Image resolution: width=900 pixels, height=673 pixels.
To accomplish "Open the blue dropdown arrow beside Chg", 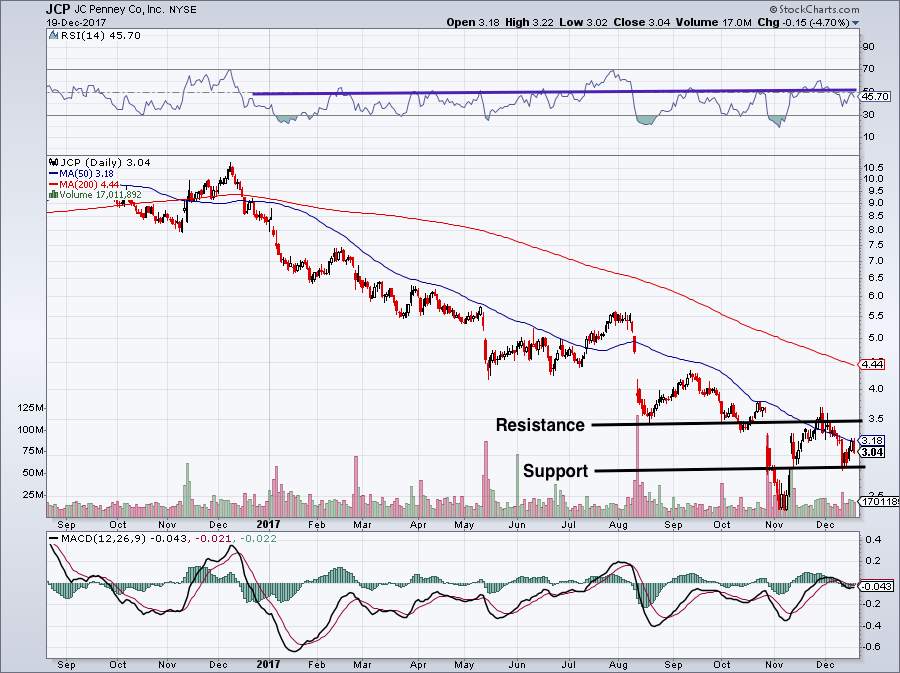I will [856, 23].
